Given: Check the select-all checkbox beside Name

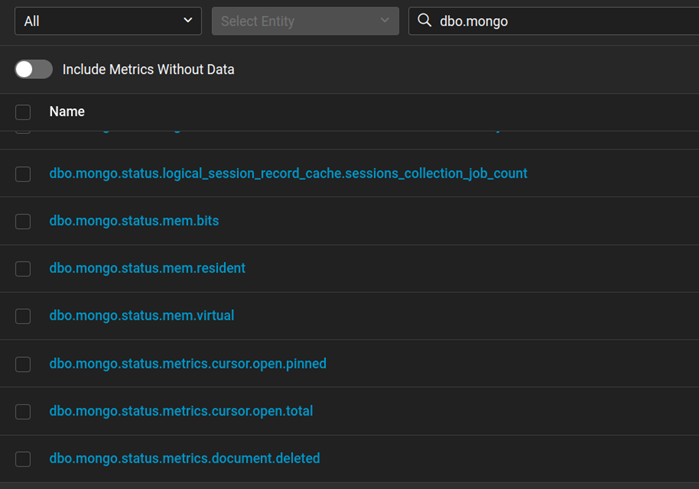Looking at the screenshot, I should 23,112.
